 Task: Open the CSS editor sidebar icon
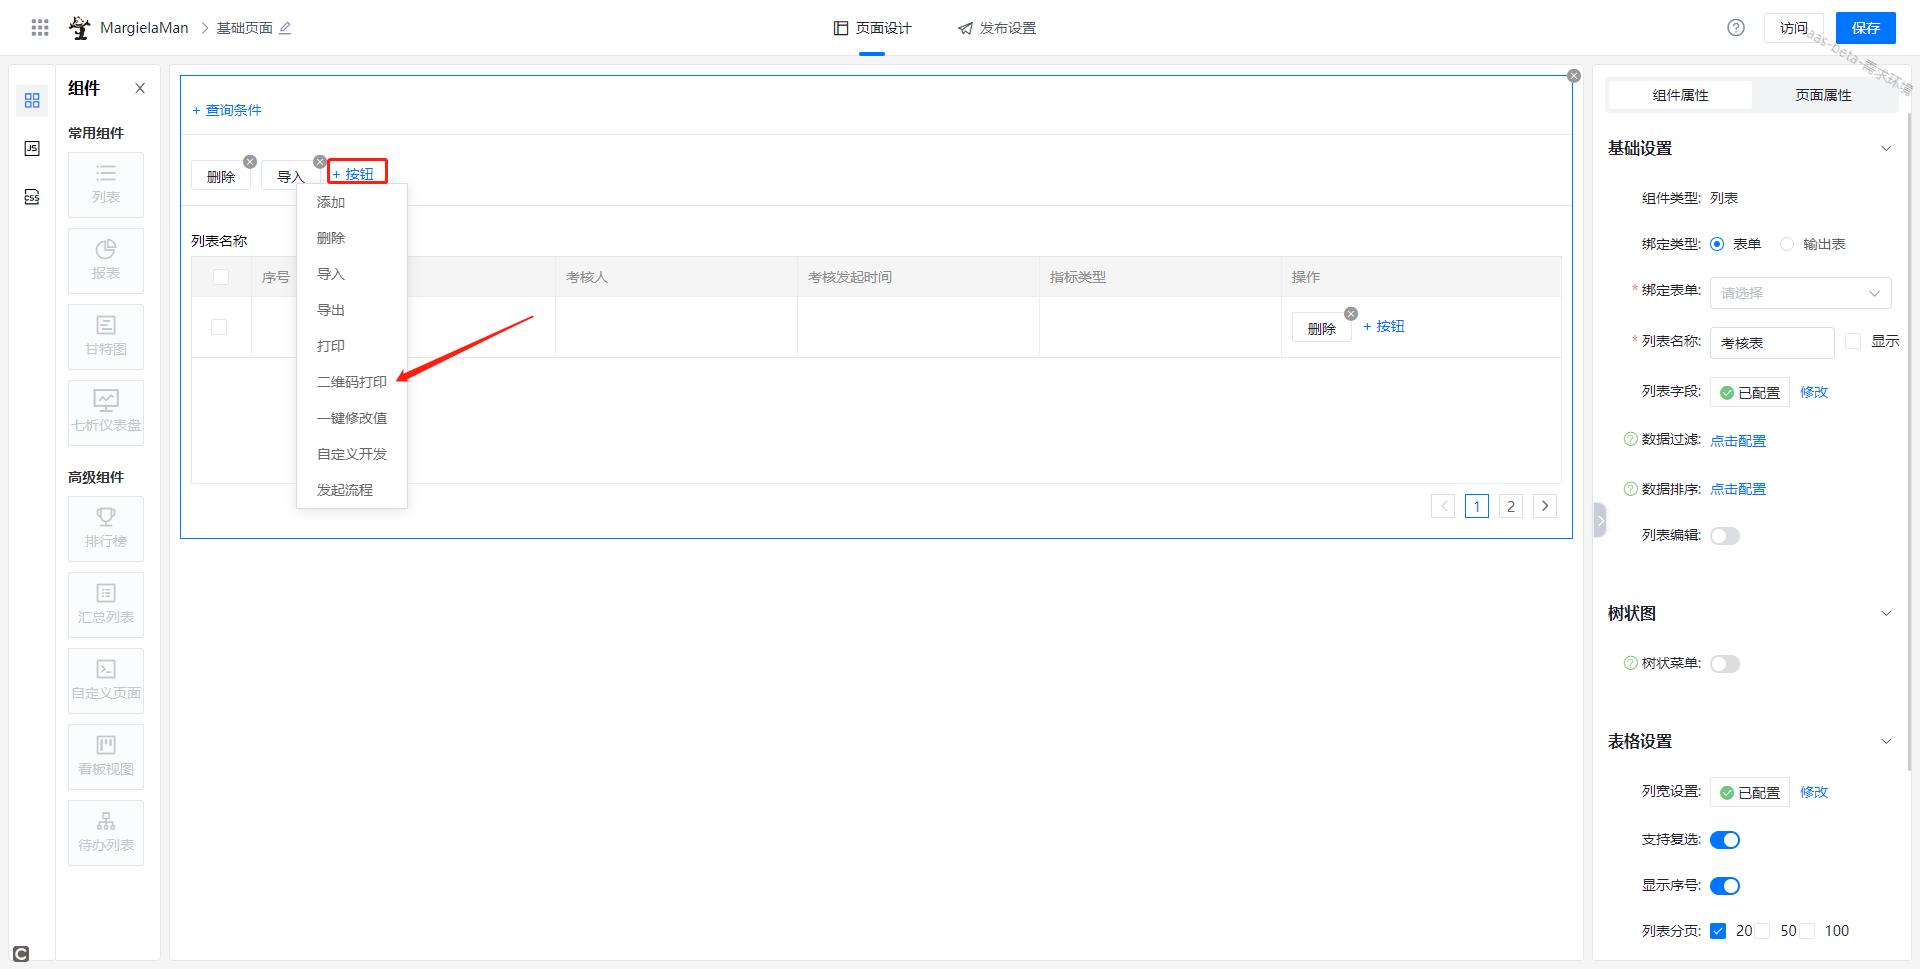[x=32, y=197]
